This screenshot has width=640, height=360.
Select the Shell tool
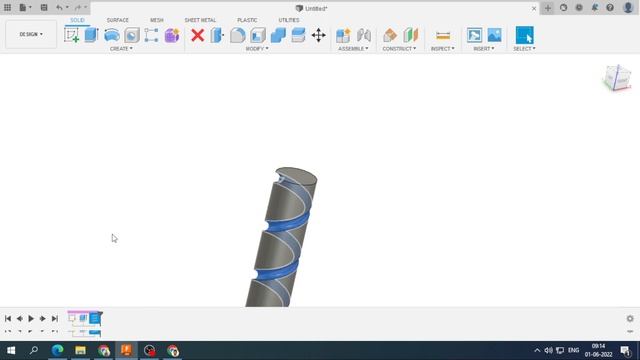coord(258,35)
